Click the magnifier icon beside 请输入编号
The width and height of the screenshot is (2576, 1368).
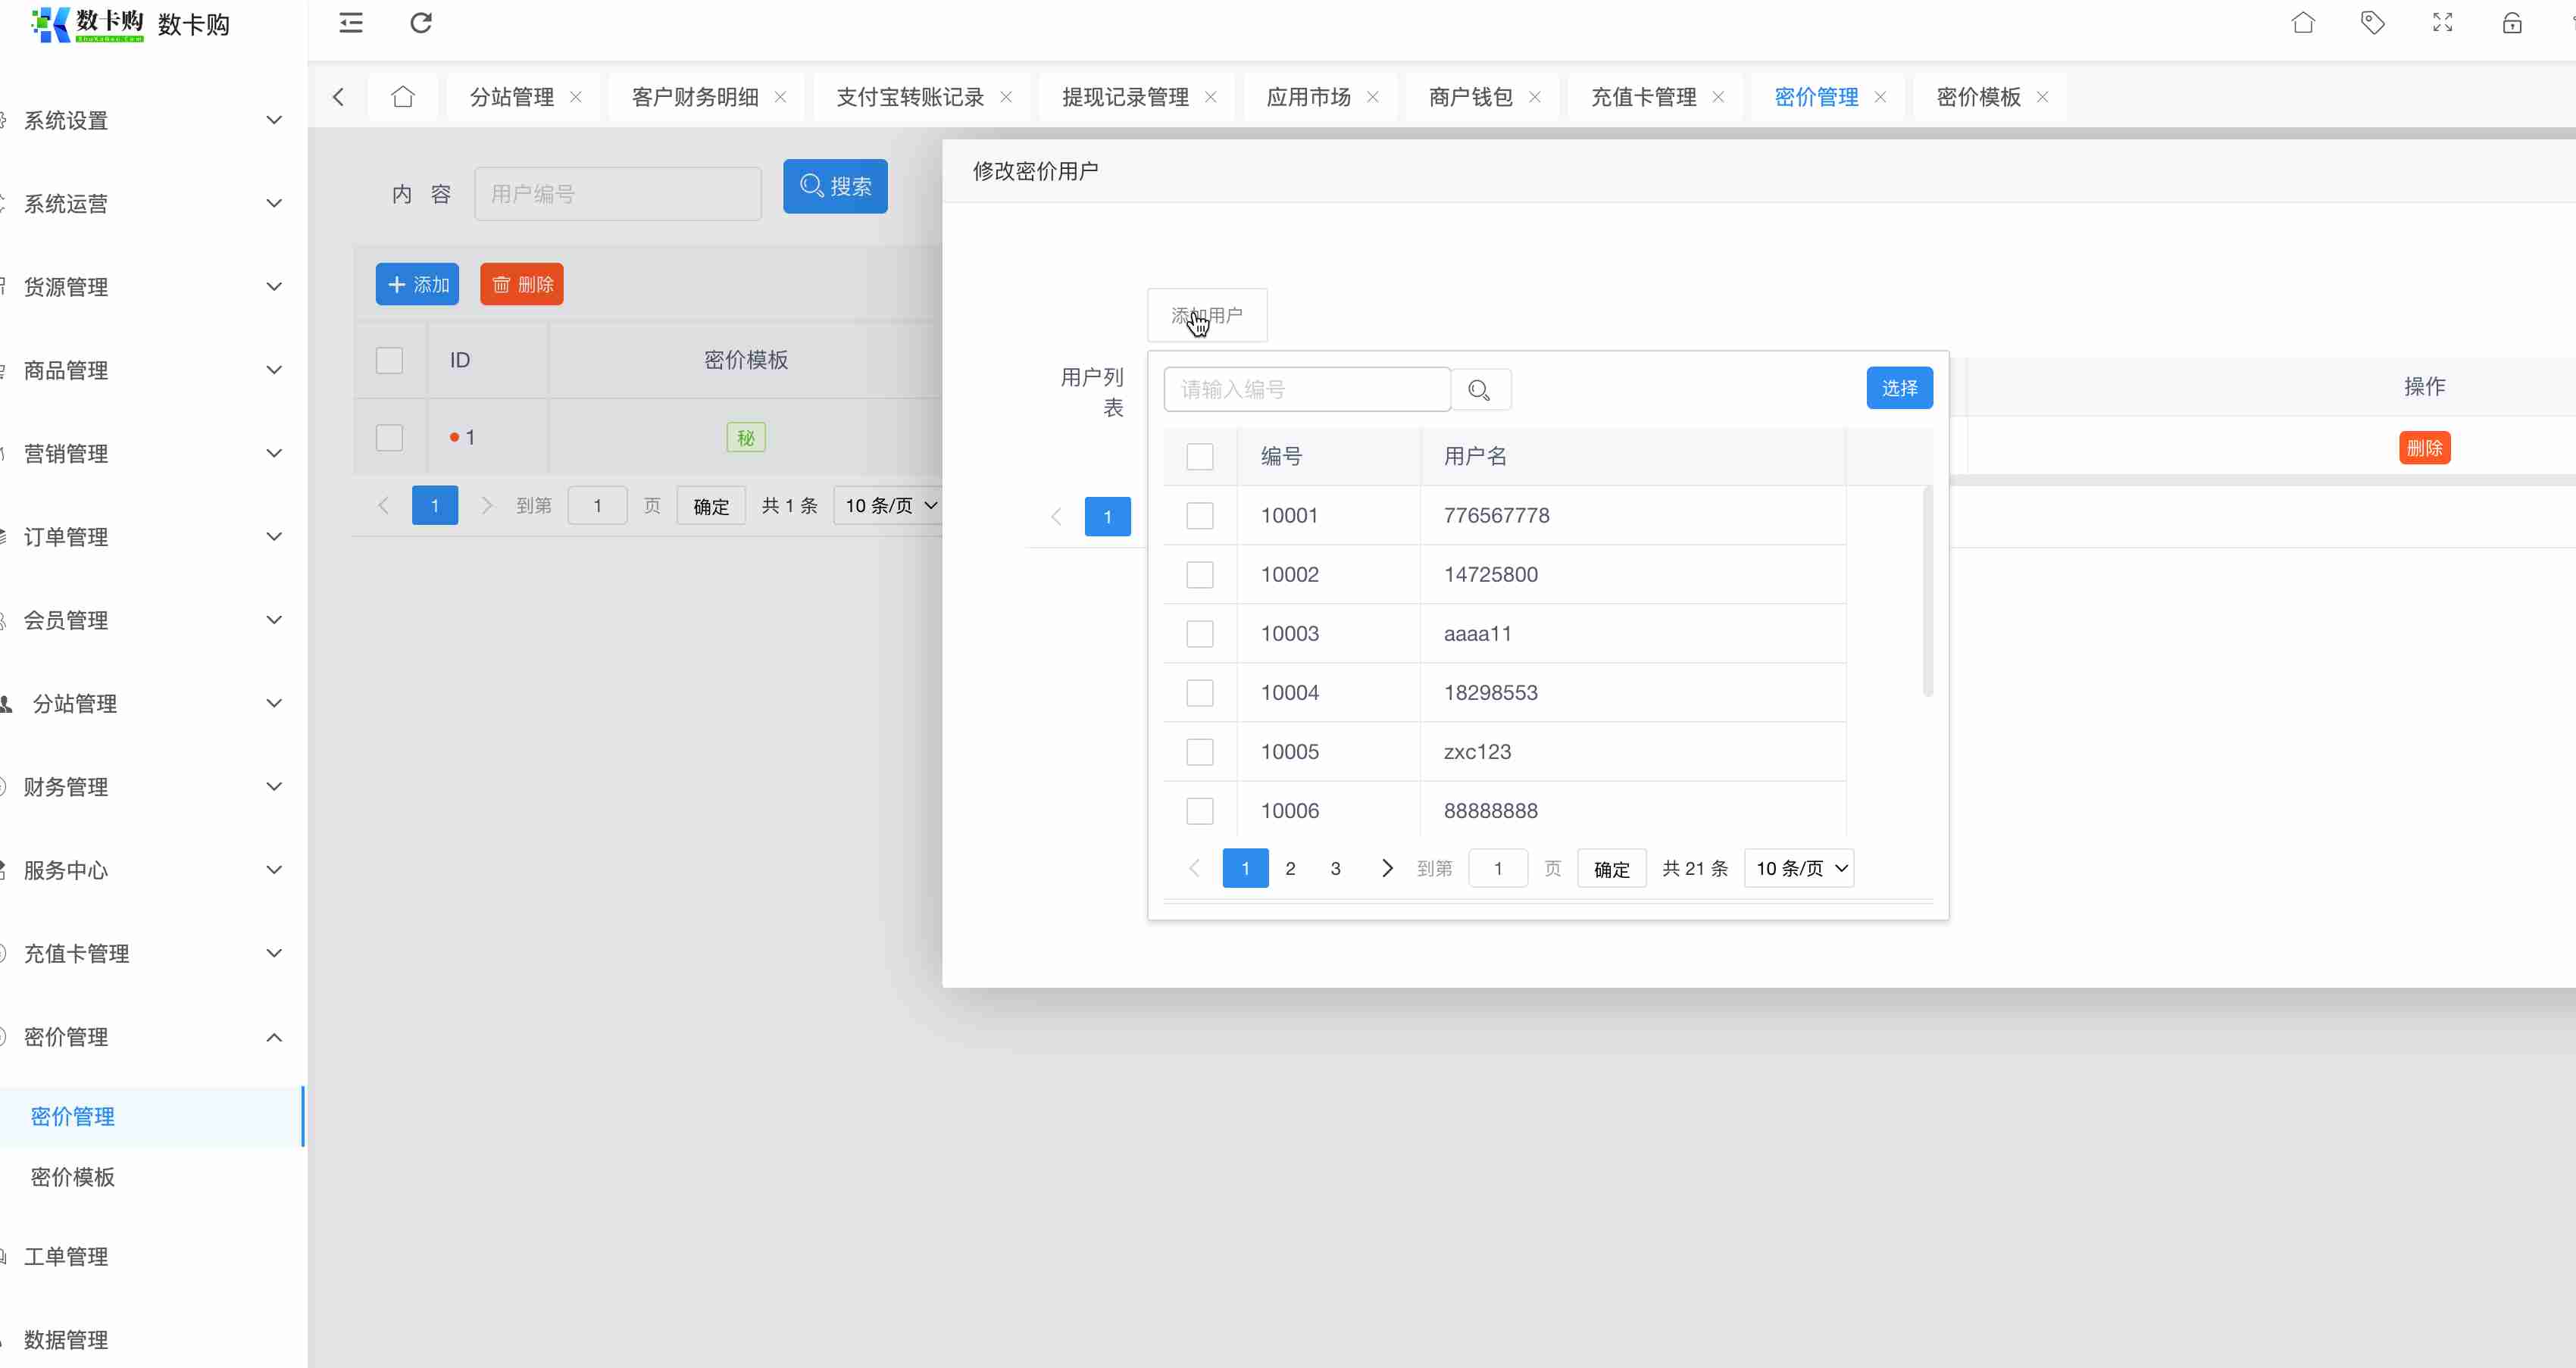pyautogui.click(x=1479, y=390)
